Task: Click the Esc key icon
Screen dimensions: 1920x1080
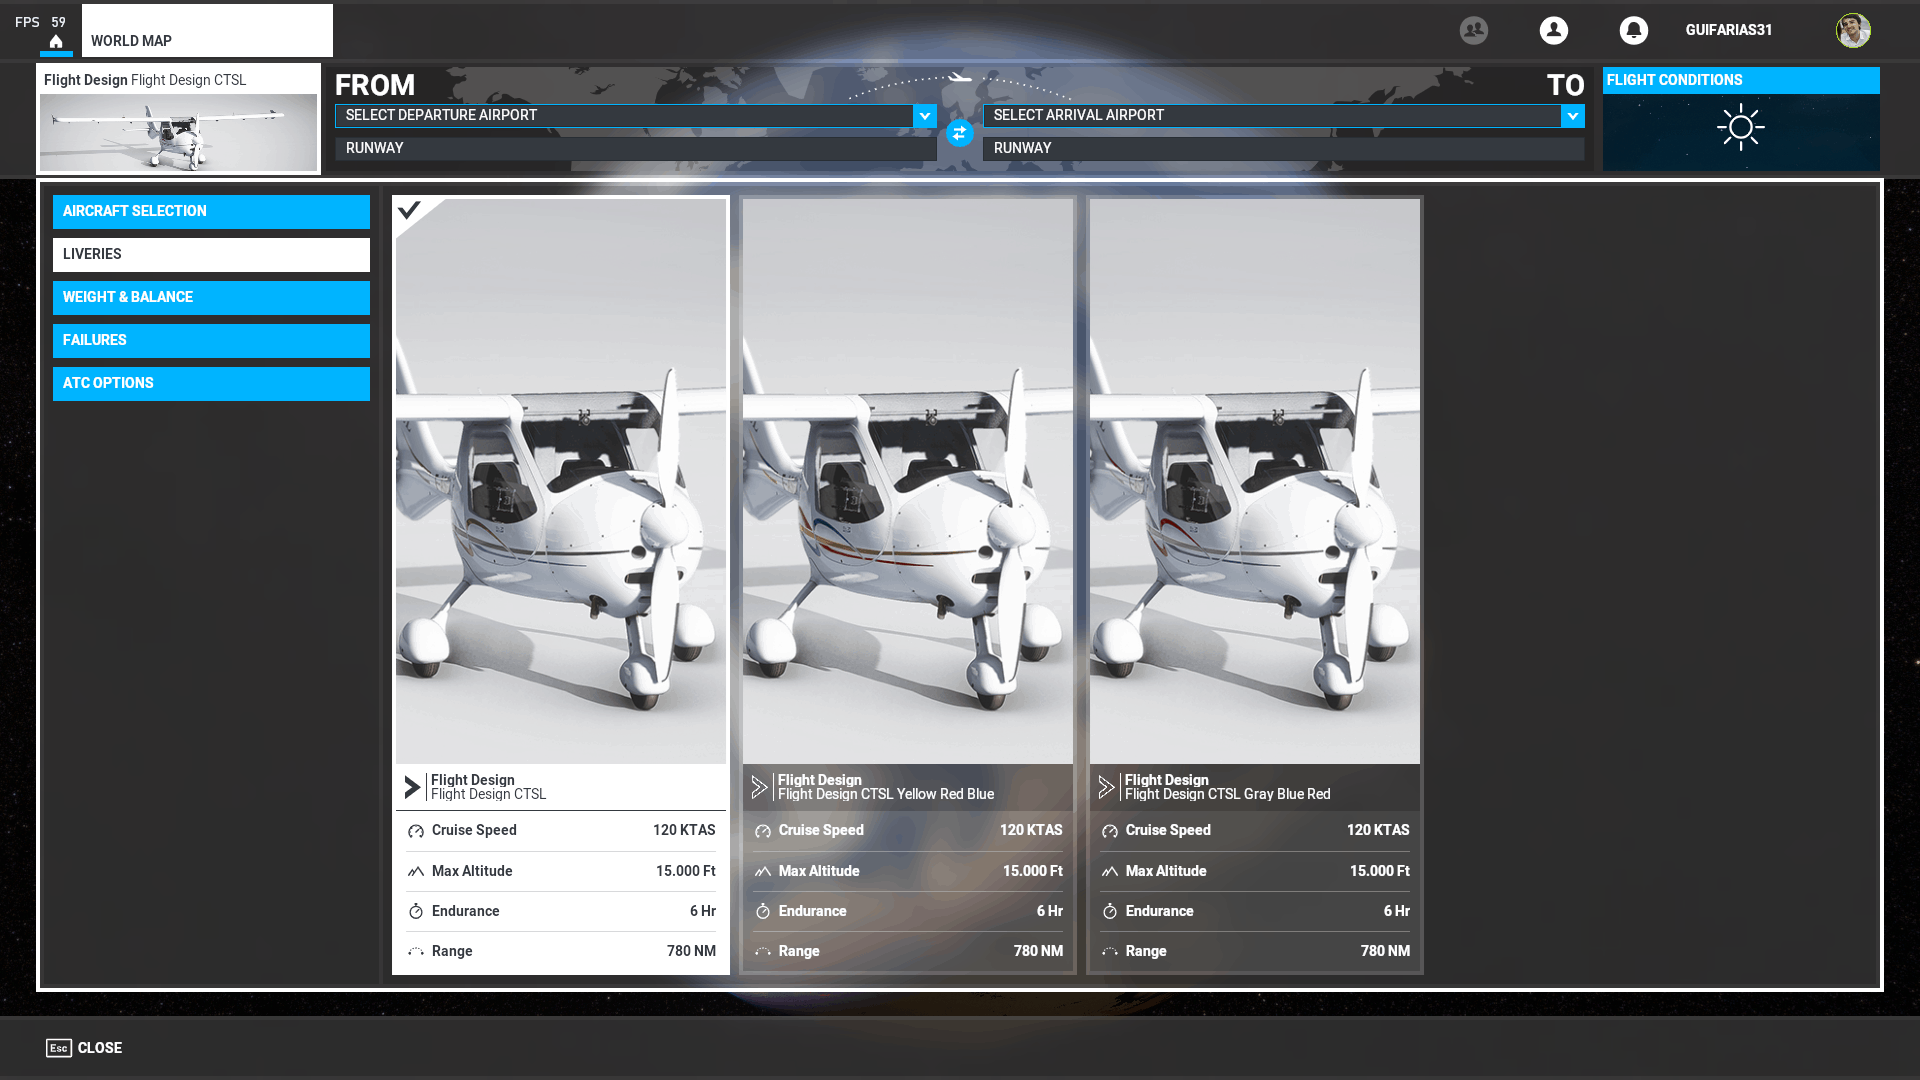Action: tap(58, 1048)
